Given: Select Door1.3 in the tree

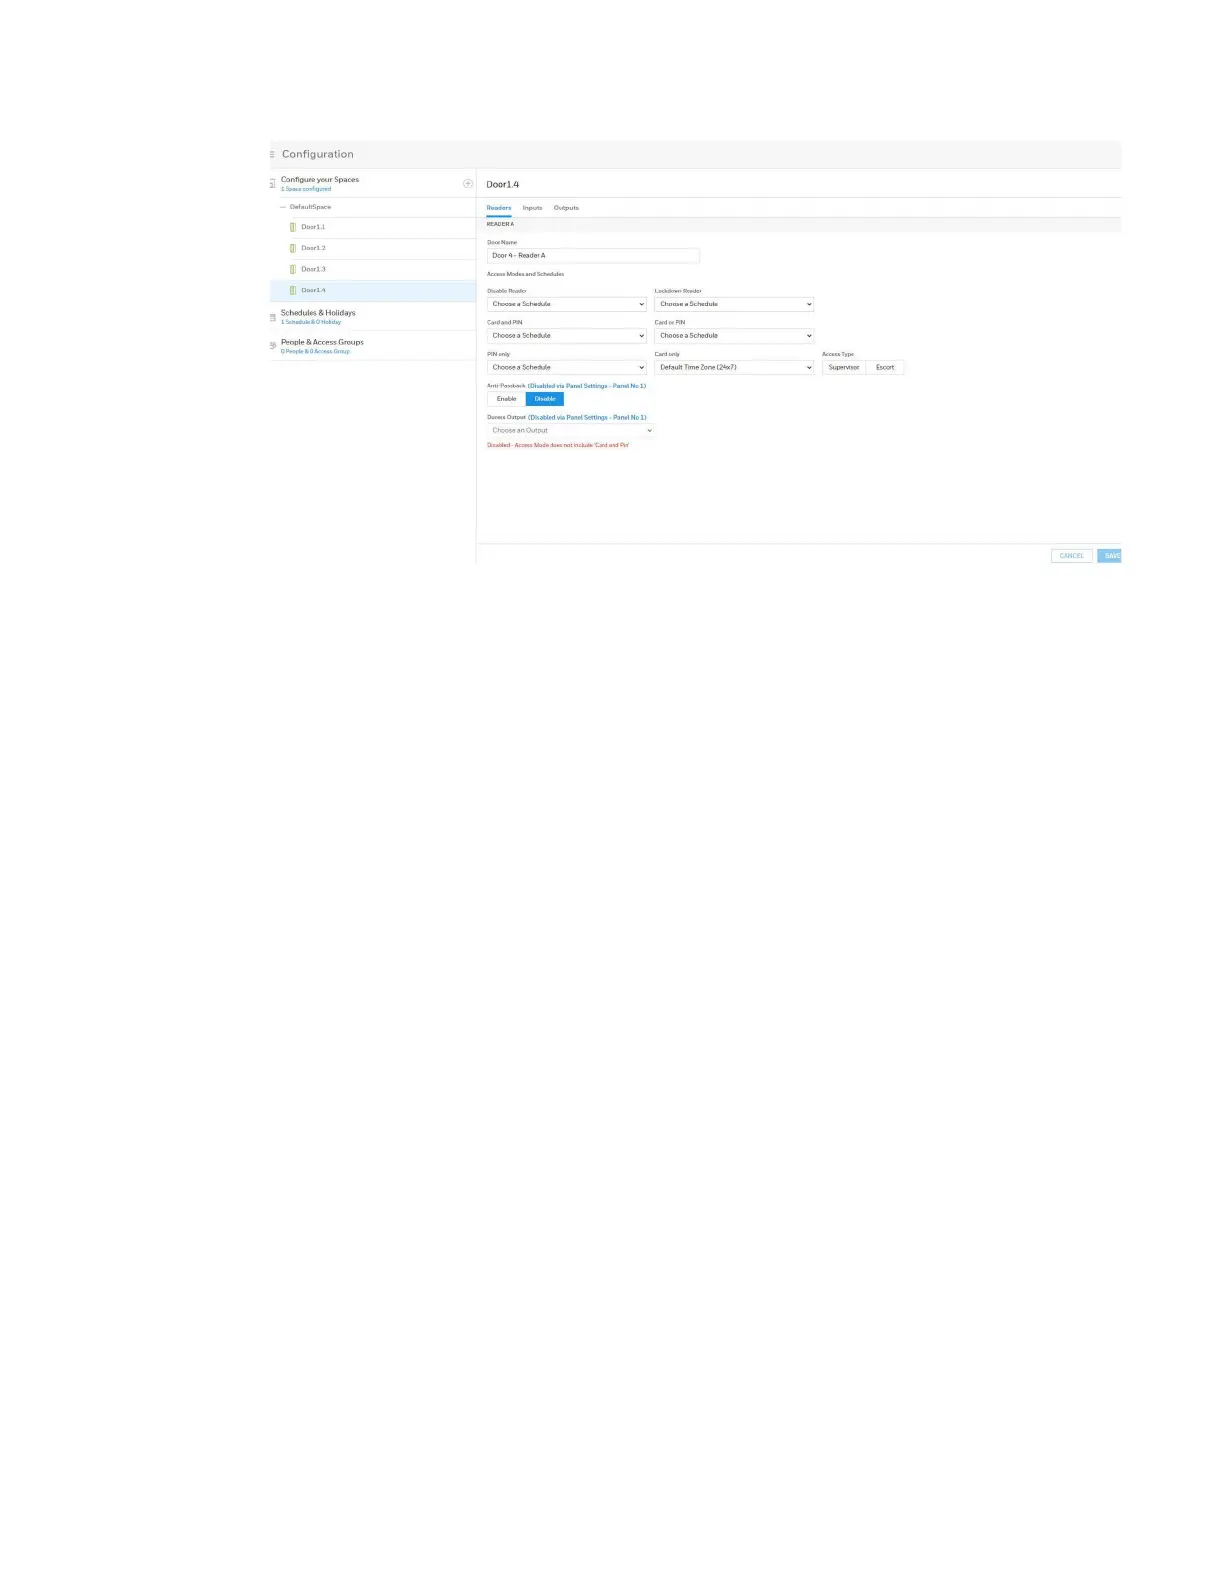Looking at the screenshot, I should pos(313,269).
